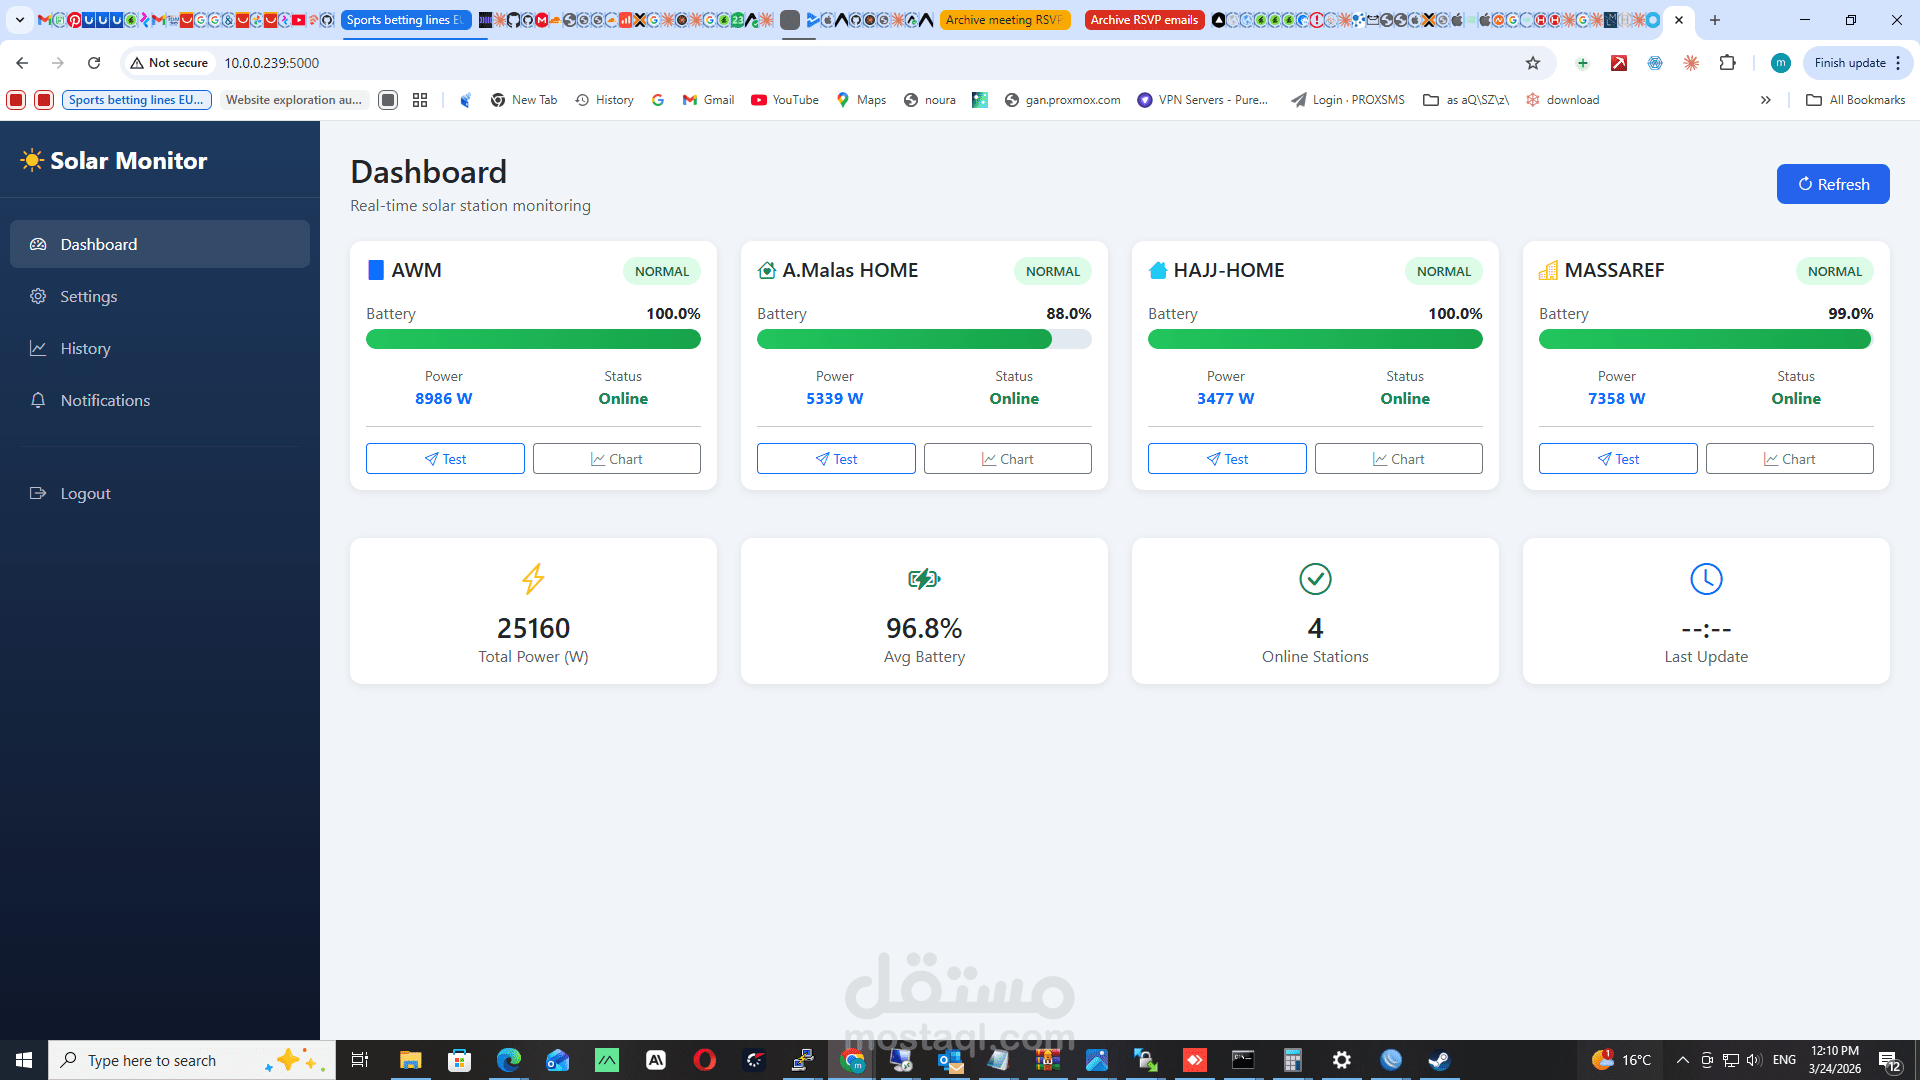Screen dimensions: 1920x1080
Task: Click the History chart icon in sidebar
Action: pyautogui.click(x=38, y=348)
